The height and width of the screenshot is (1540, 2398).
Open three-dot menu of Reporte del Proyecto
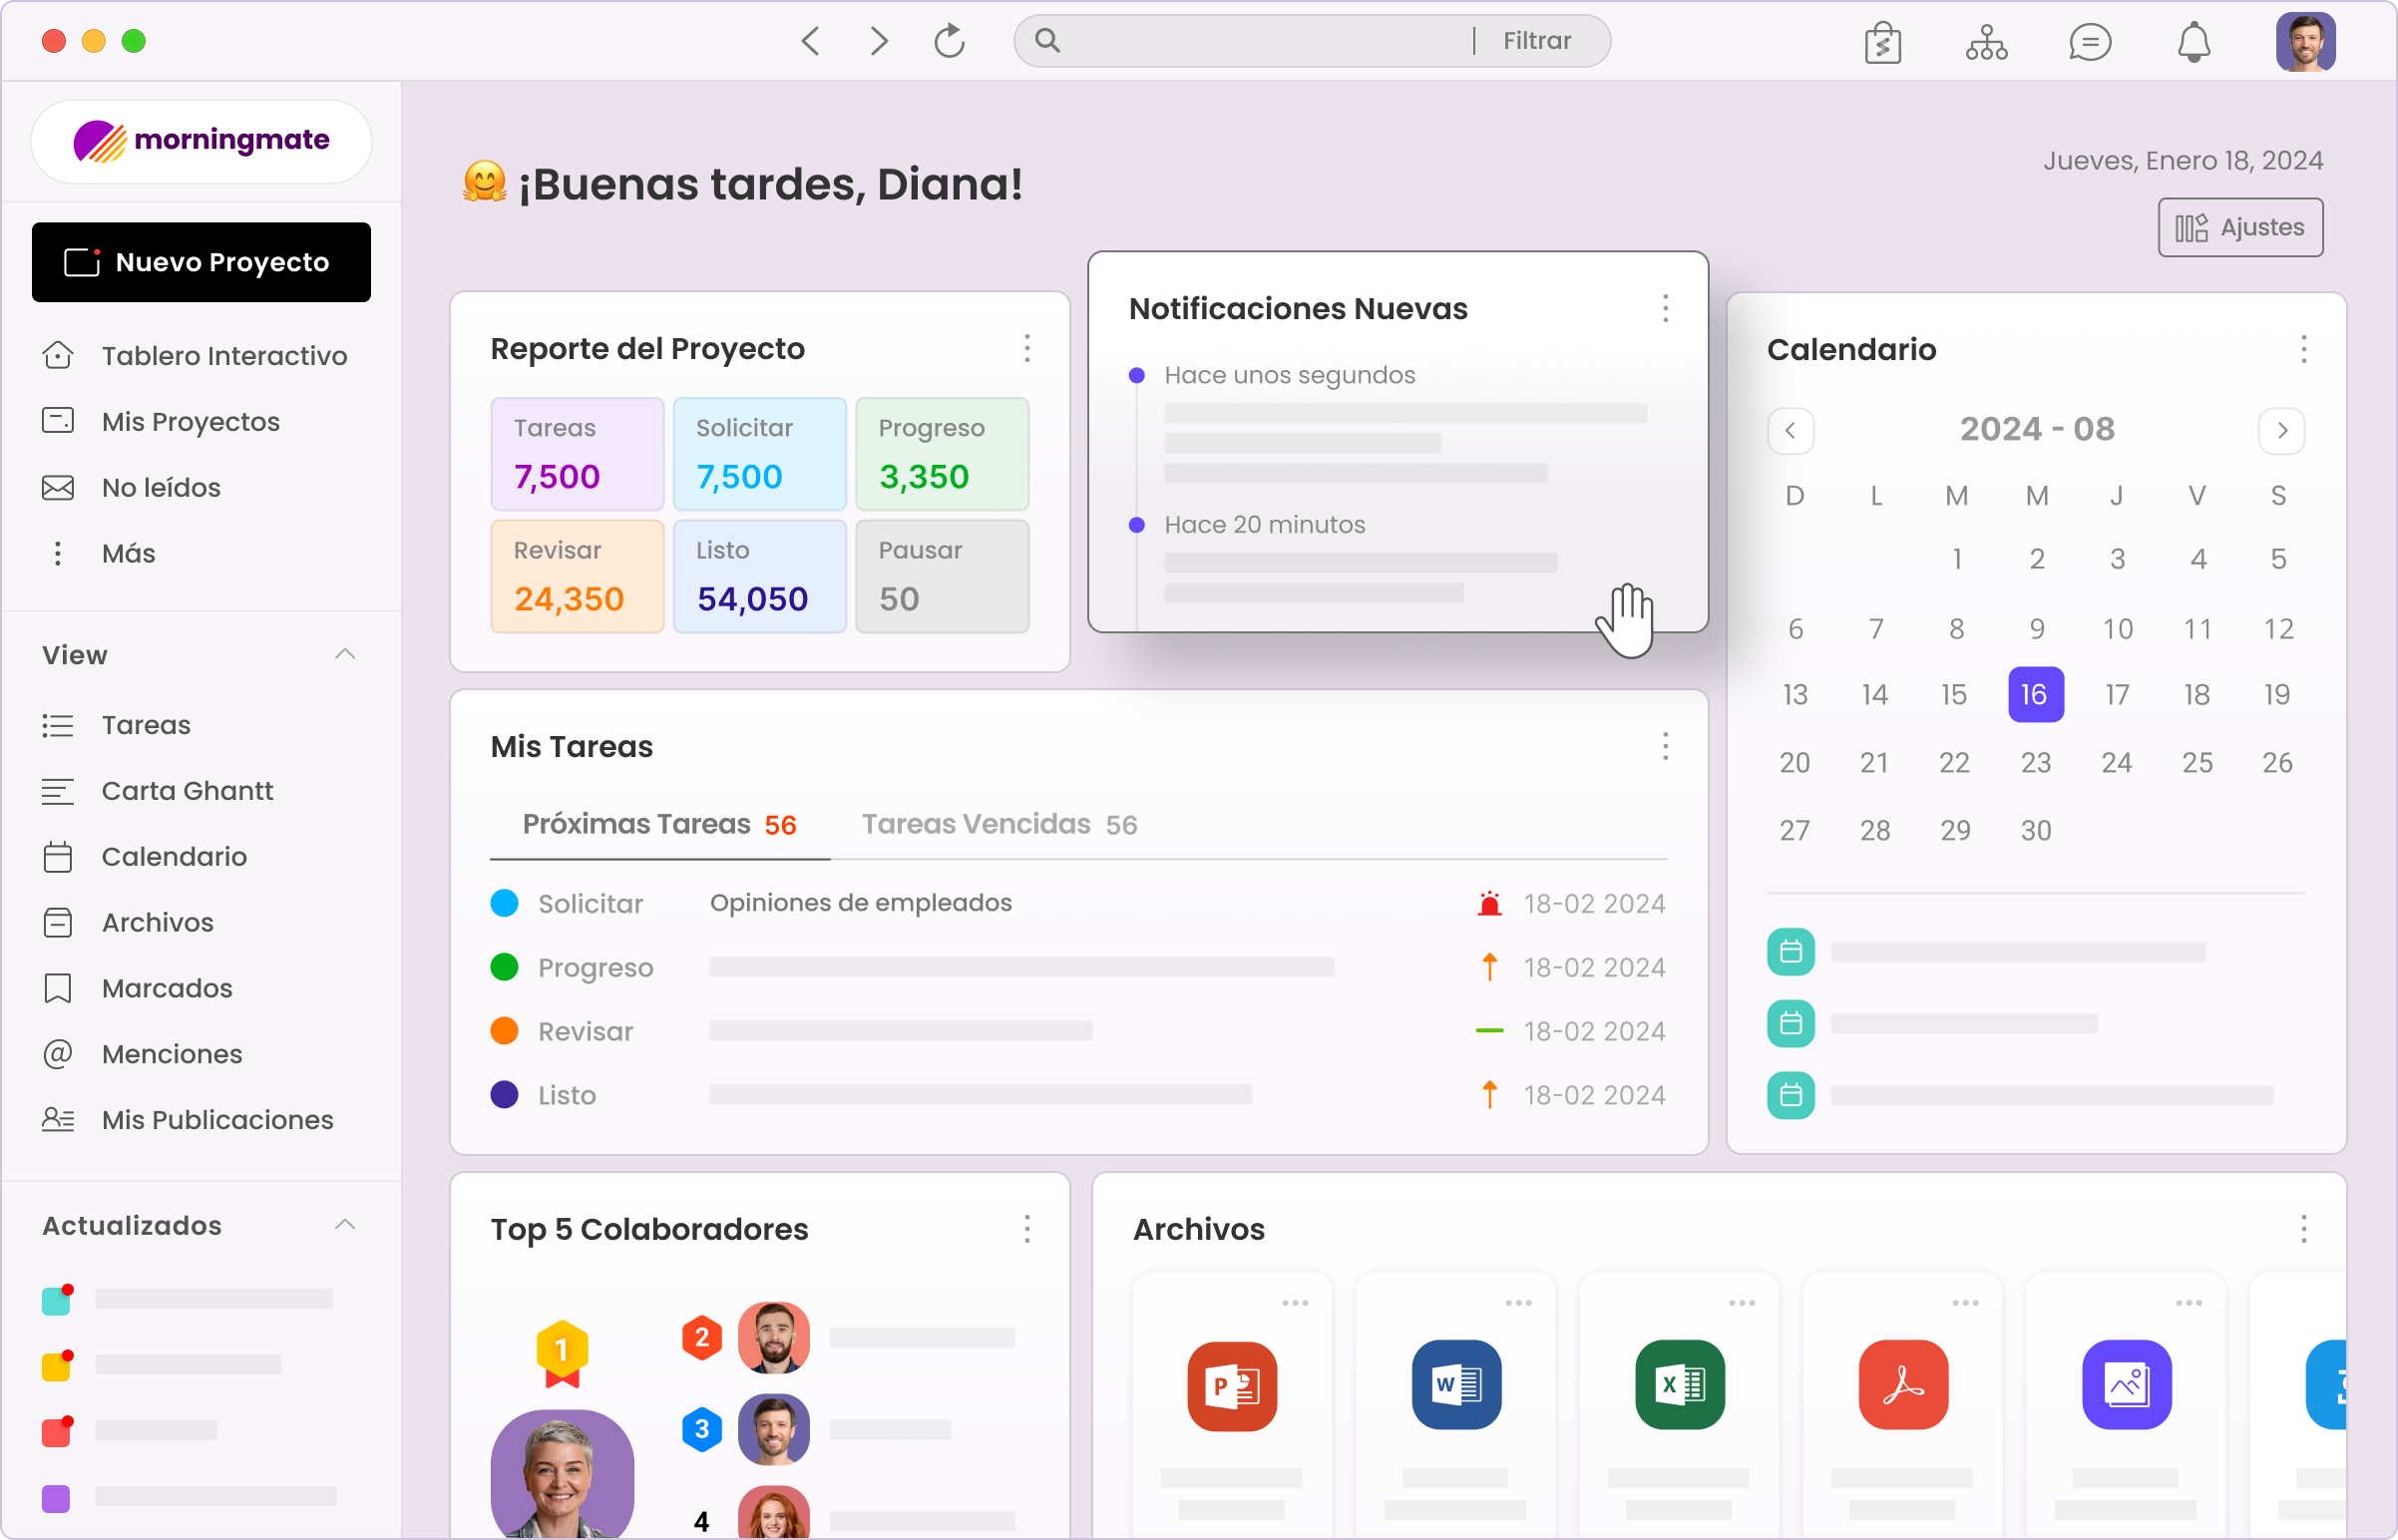(x=1027, y=348)
